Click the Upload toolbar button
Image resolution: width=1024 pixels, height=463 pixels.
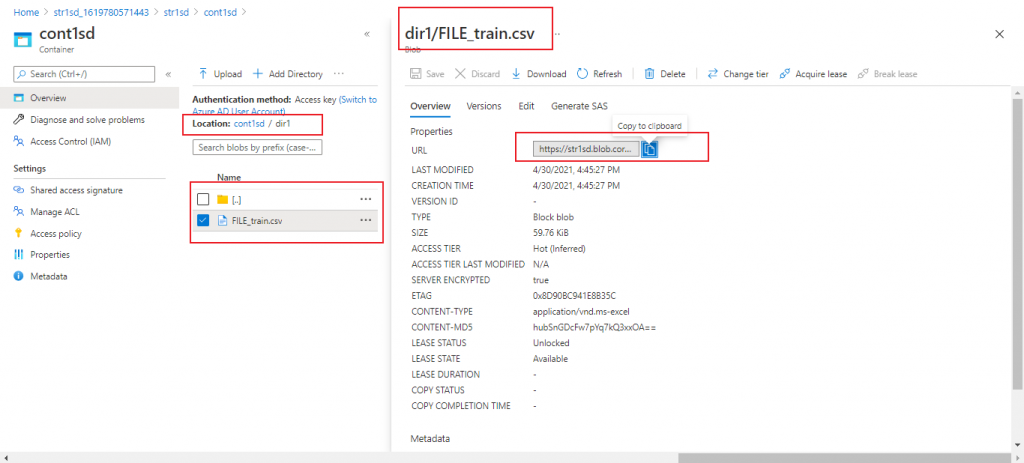[x=220, y=74]
